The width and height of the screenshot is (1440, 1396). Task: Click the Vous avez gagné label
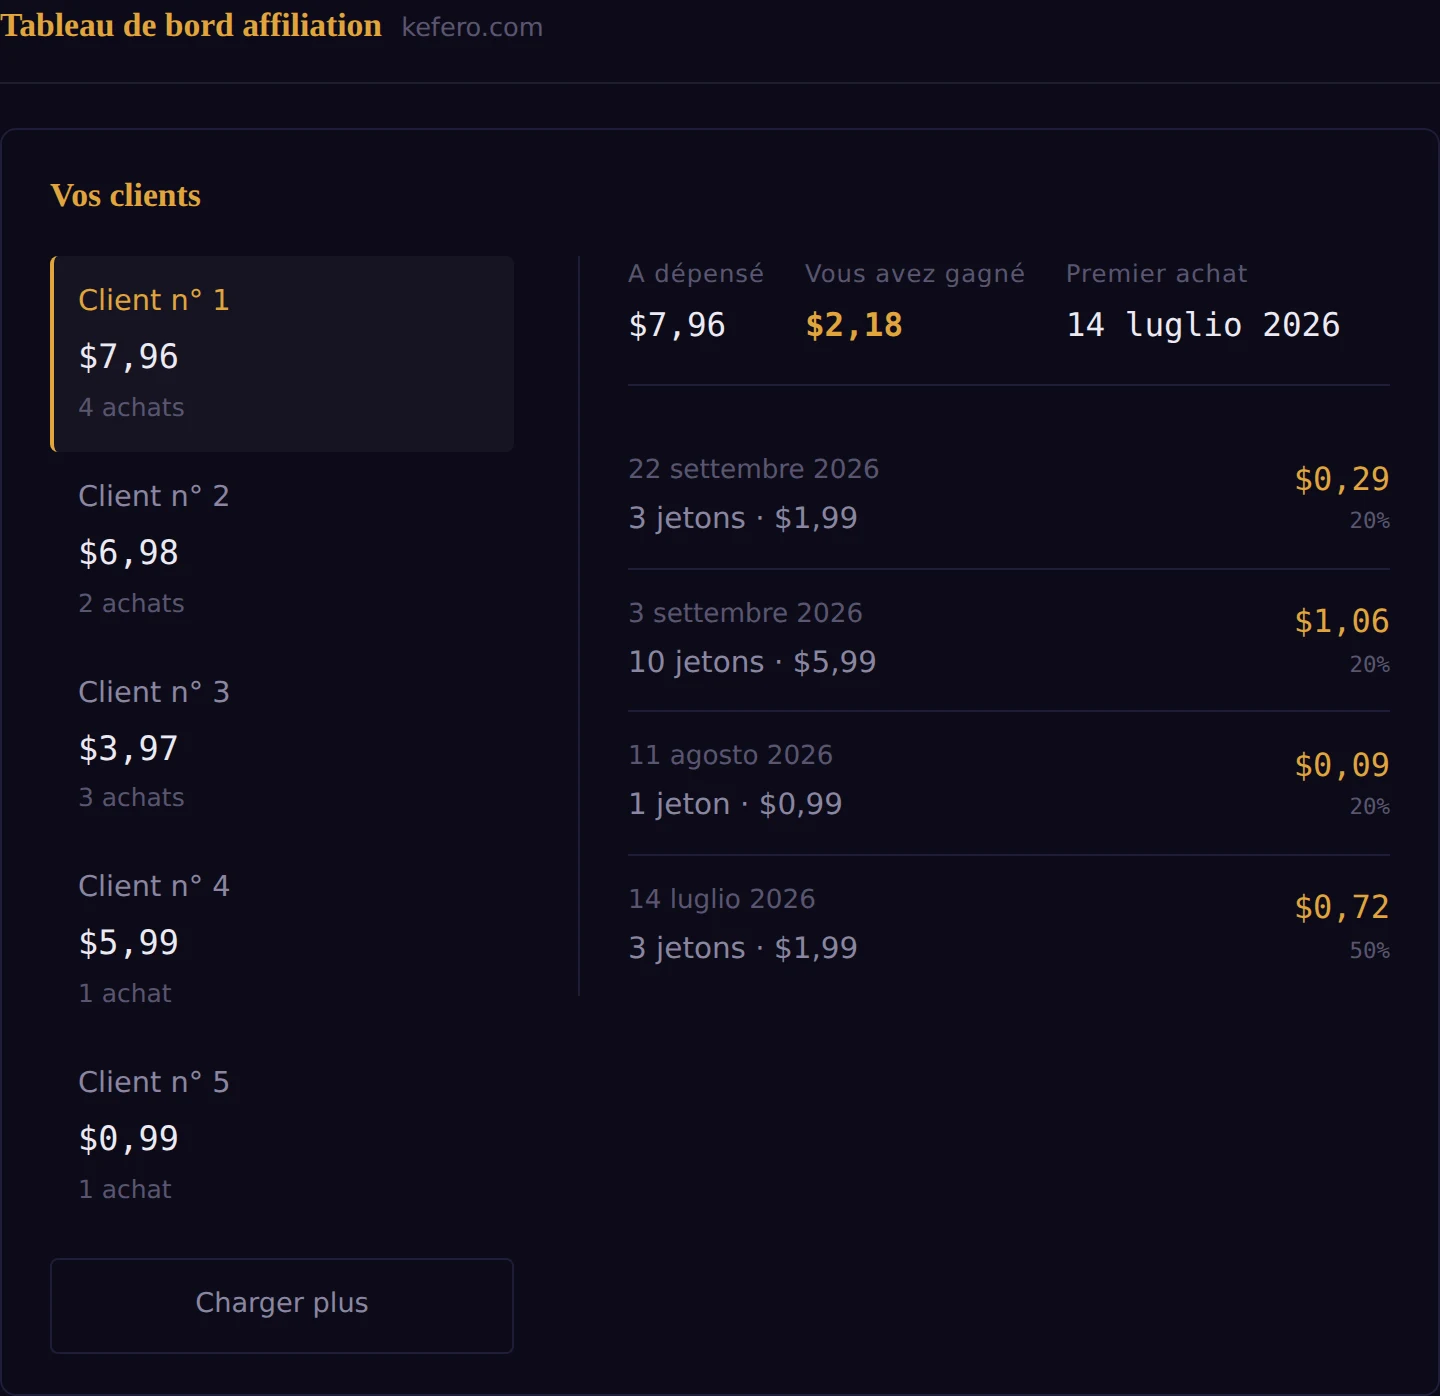point(915,274)
